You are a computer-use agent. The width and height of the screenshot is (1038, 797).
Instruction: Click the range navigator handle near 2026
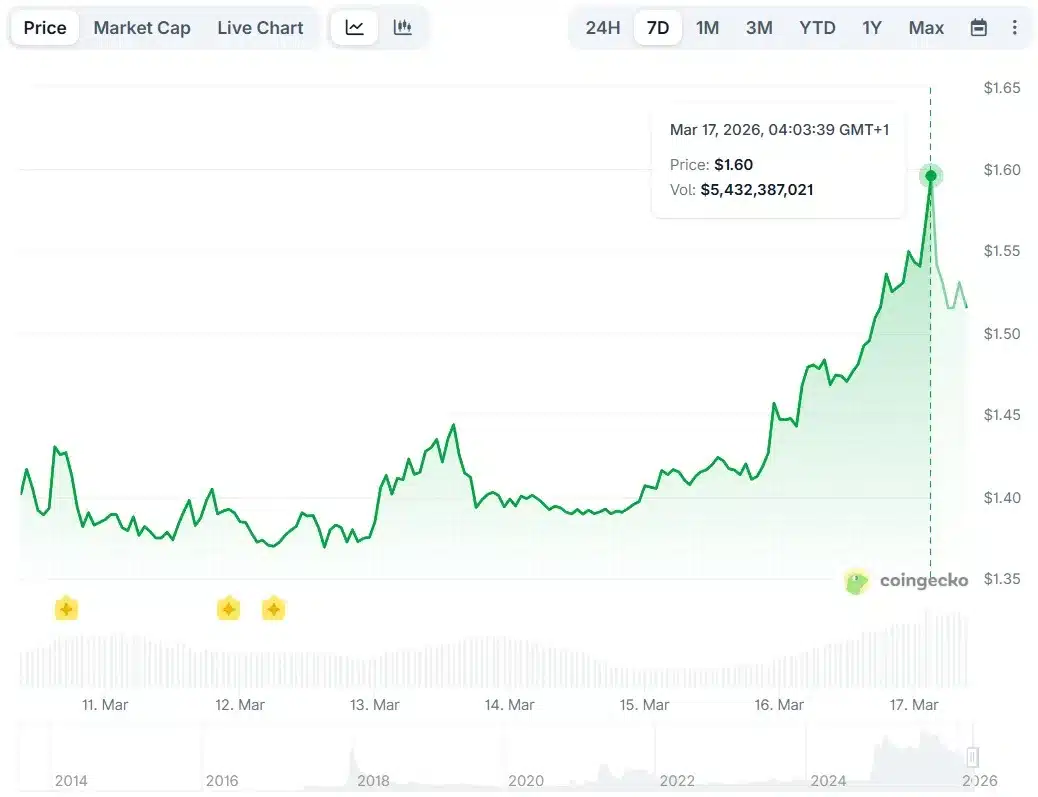(972, 757)
